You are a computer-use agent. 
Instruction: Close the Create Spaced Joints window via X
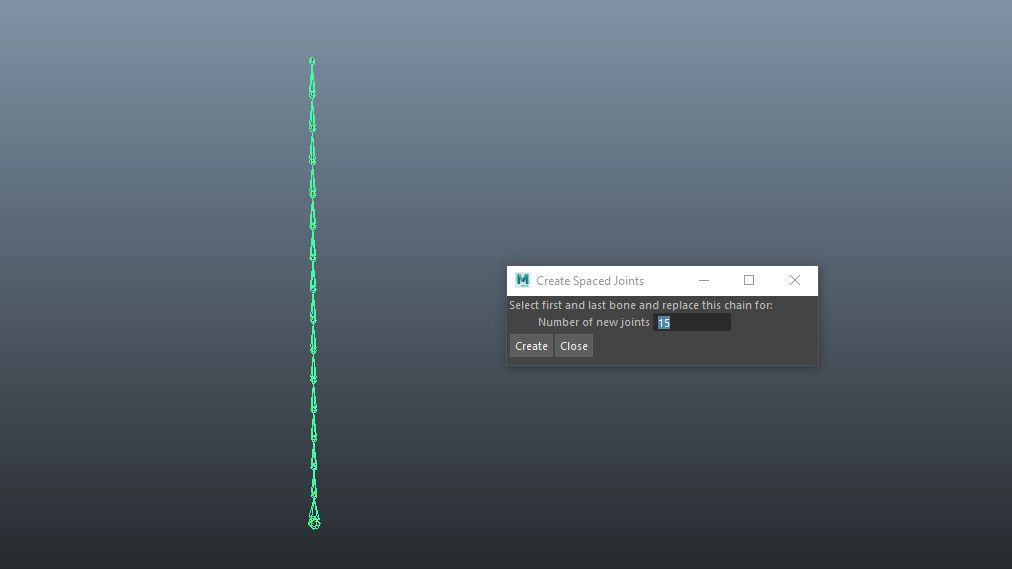pyautogui.click(x=794, y=280)
